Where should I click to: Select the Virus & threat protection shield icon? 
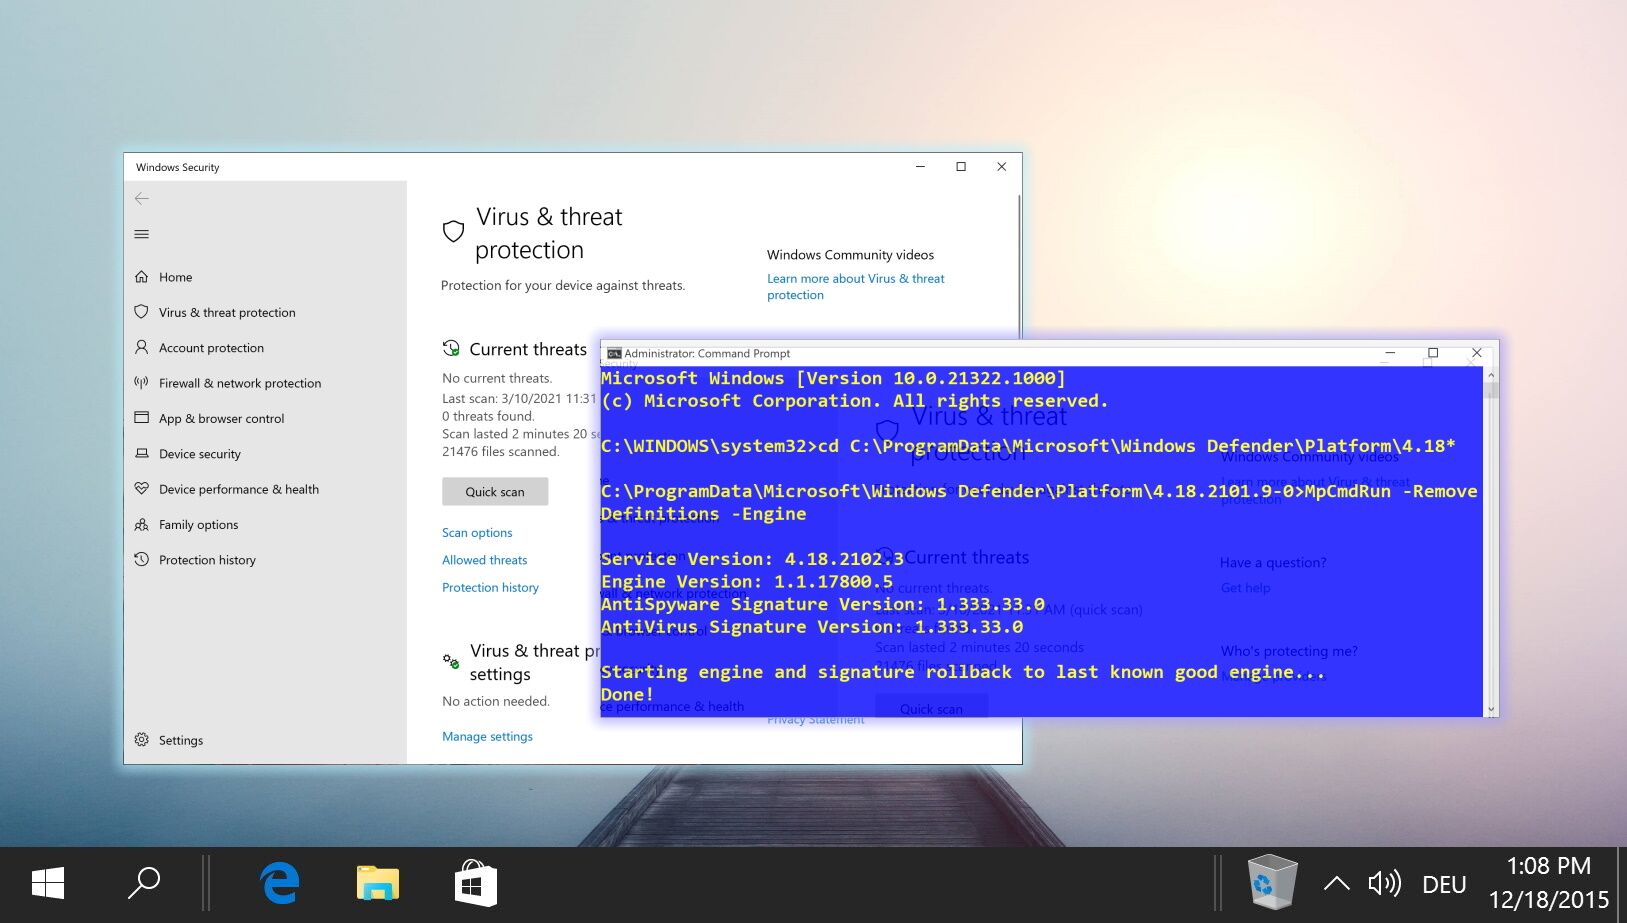141,312
